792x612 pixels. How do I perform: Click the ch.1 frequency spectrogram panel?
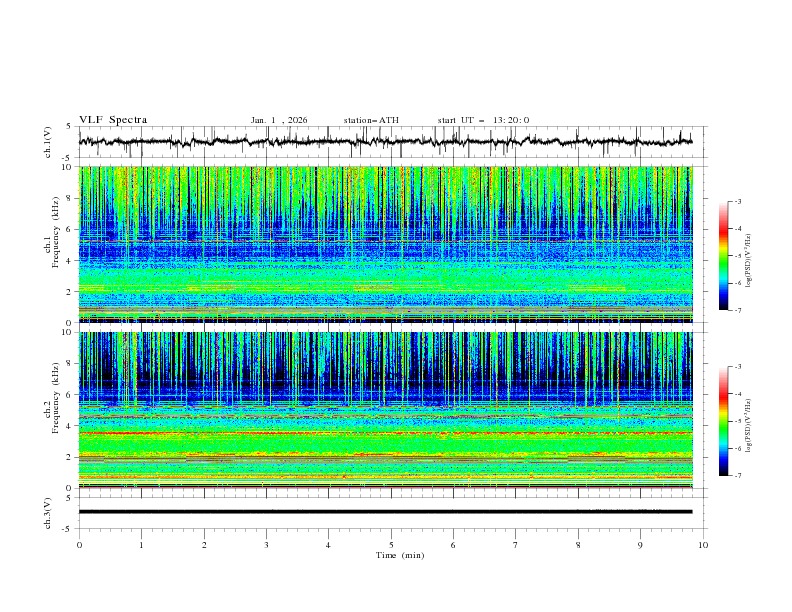(385, 244)
